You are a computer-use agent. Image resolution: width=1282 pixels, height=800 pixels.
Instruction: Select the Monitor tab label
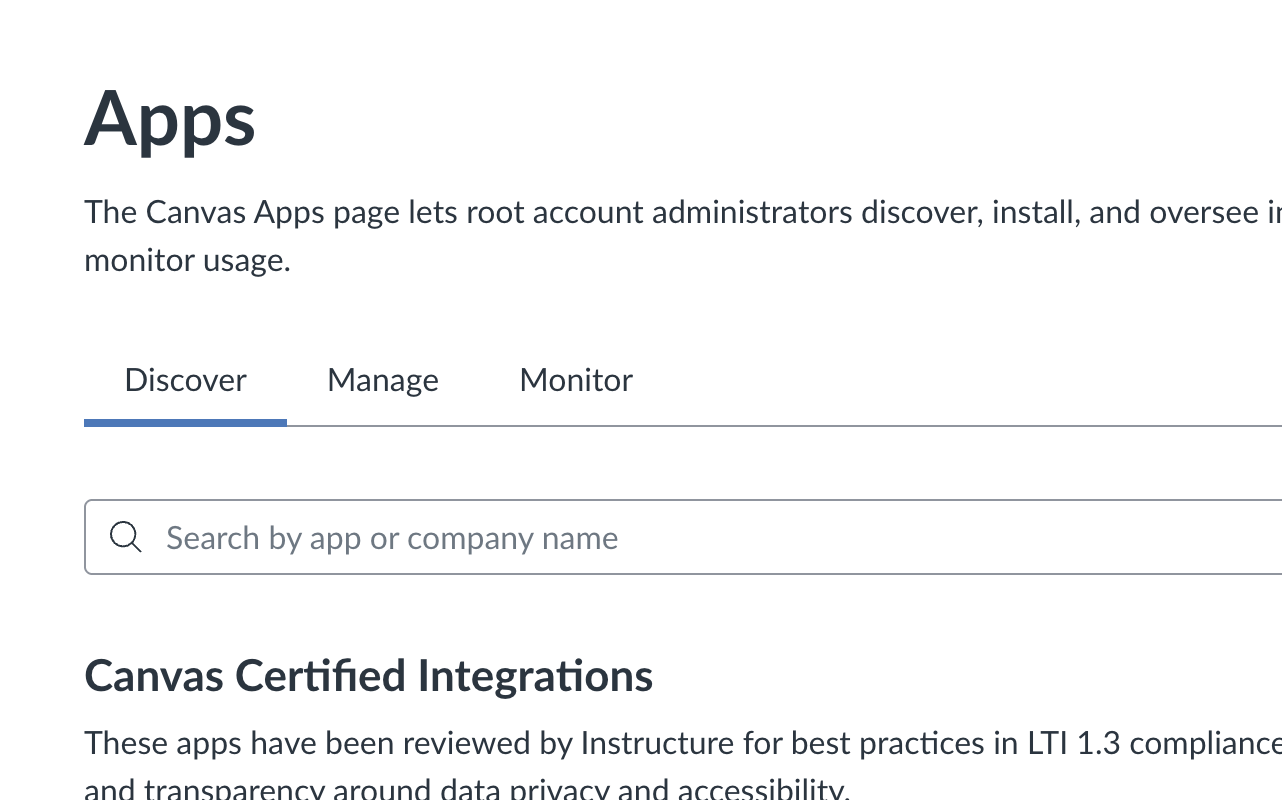click(x=575, y=380)
